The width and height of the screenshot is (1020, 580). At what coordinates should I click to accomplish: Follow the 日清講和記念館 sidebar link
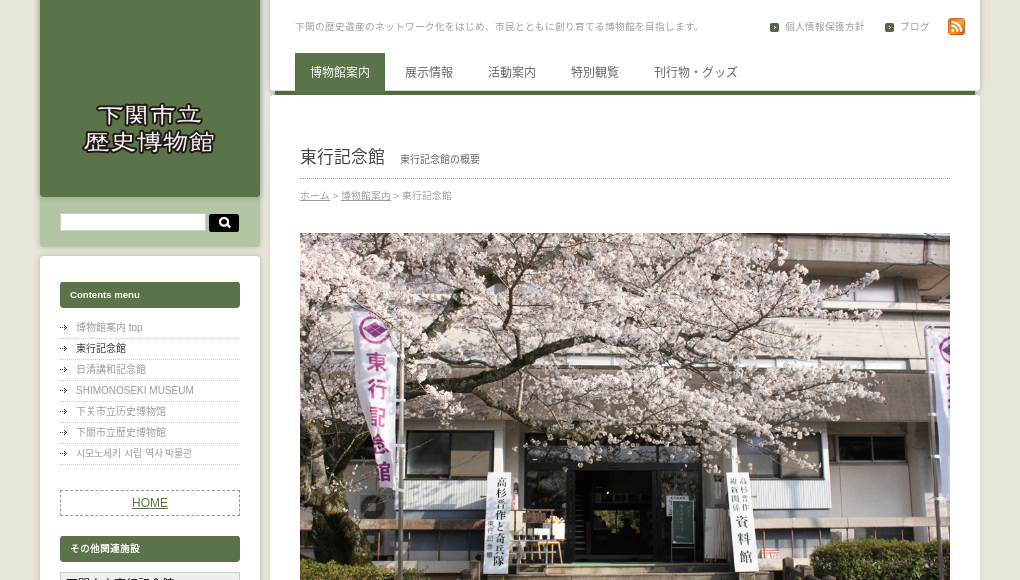click(111, 369)
